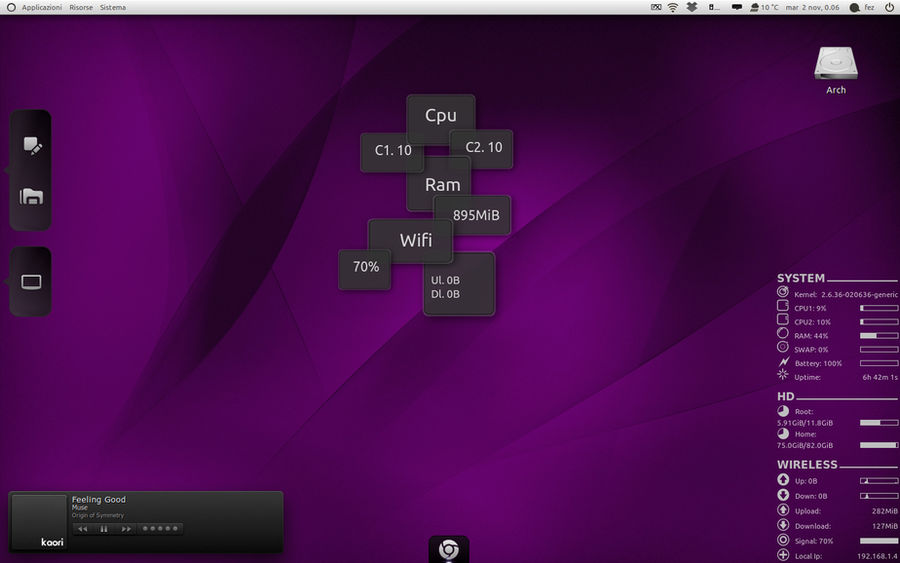Open the Applicazioni menu

[42, 7]
